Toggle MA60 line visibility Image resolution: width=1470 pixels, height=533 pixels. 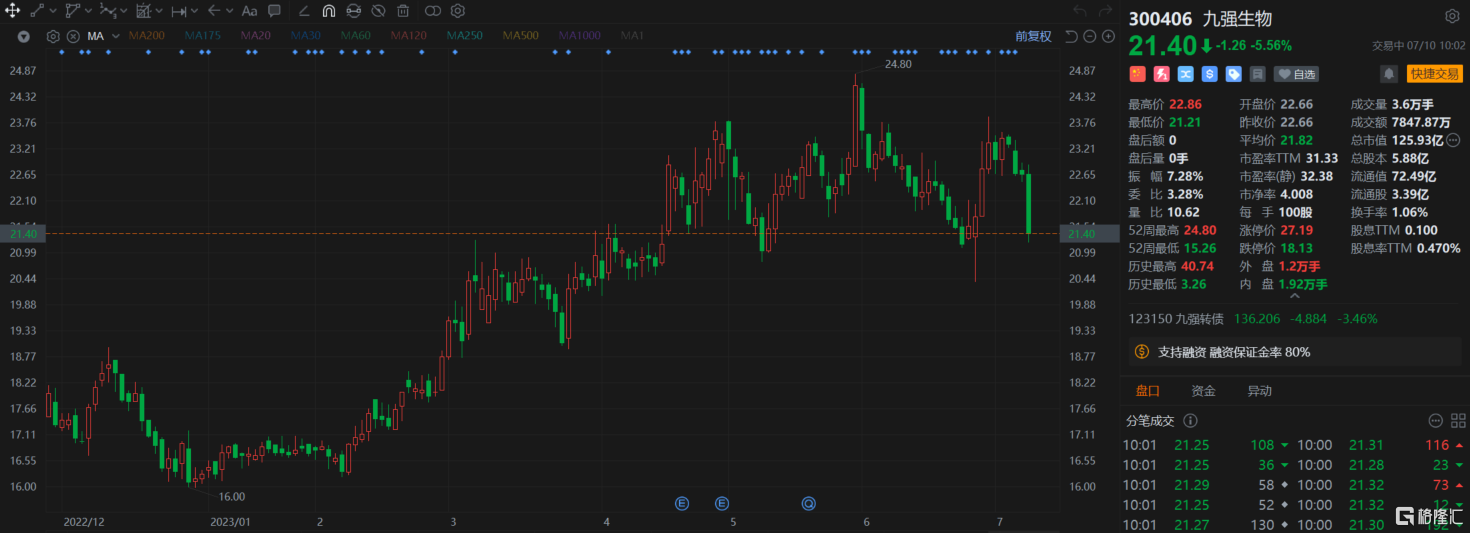tap(355, 36)
